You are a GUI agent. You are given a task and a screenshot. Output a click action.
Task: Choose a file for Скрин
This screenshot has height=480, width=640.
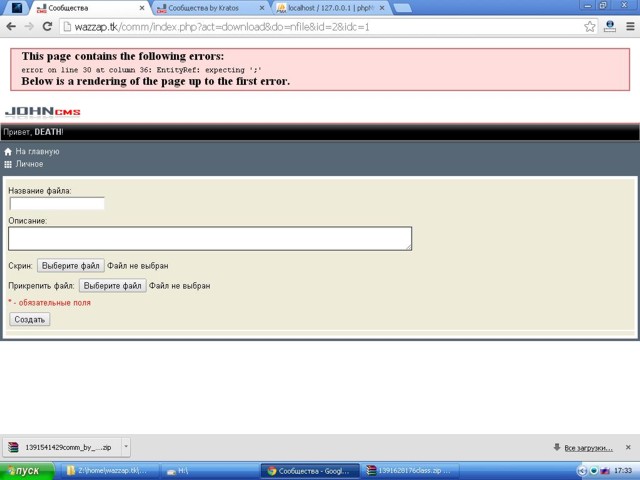click(x=71, y=266)
